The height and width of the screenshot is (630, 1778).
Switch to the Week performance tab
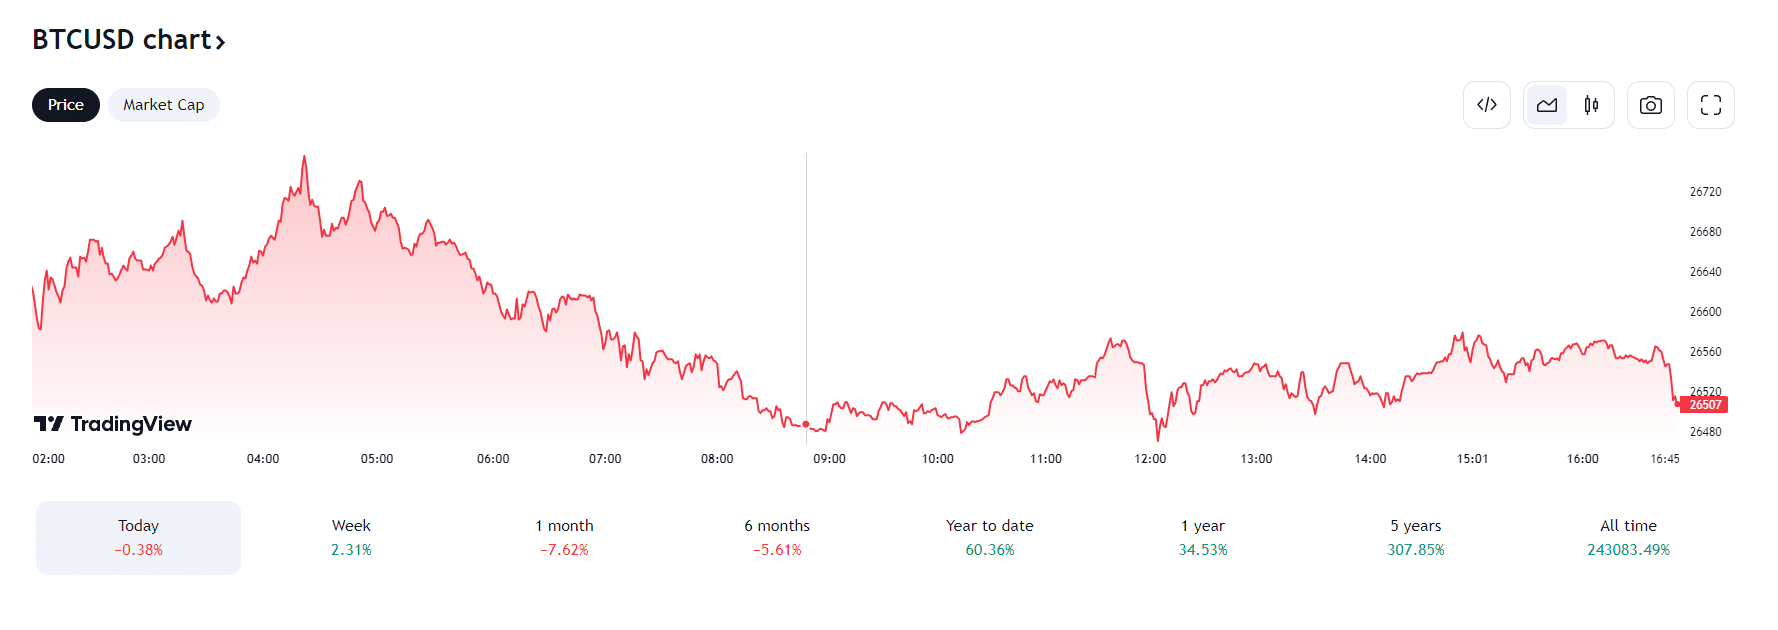(x=351, y=537)
